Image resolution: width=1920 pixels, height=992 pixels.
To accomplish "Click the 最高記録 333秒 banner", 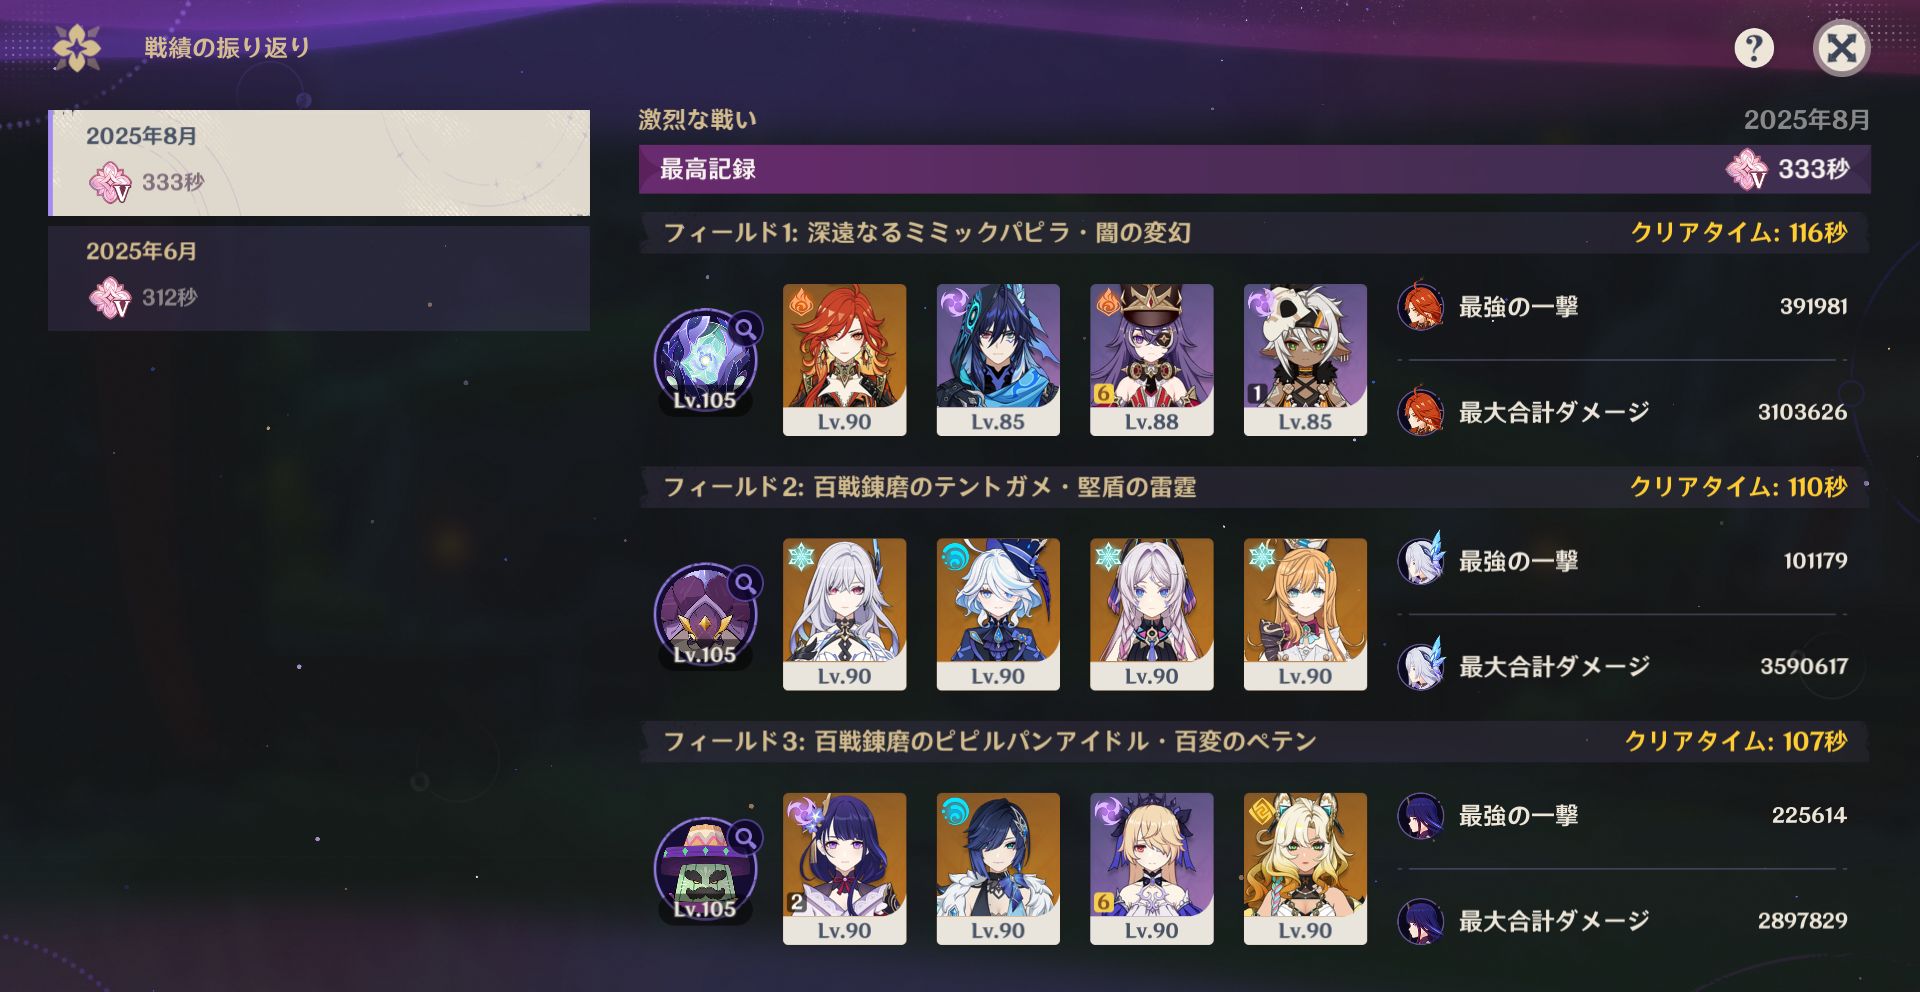I will tap(1254, 169).
